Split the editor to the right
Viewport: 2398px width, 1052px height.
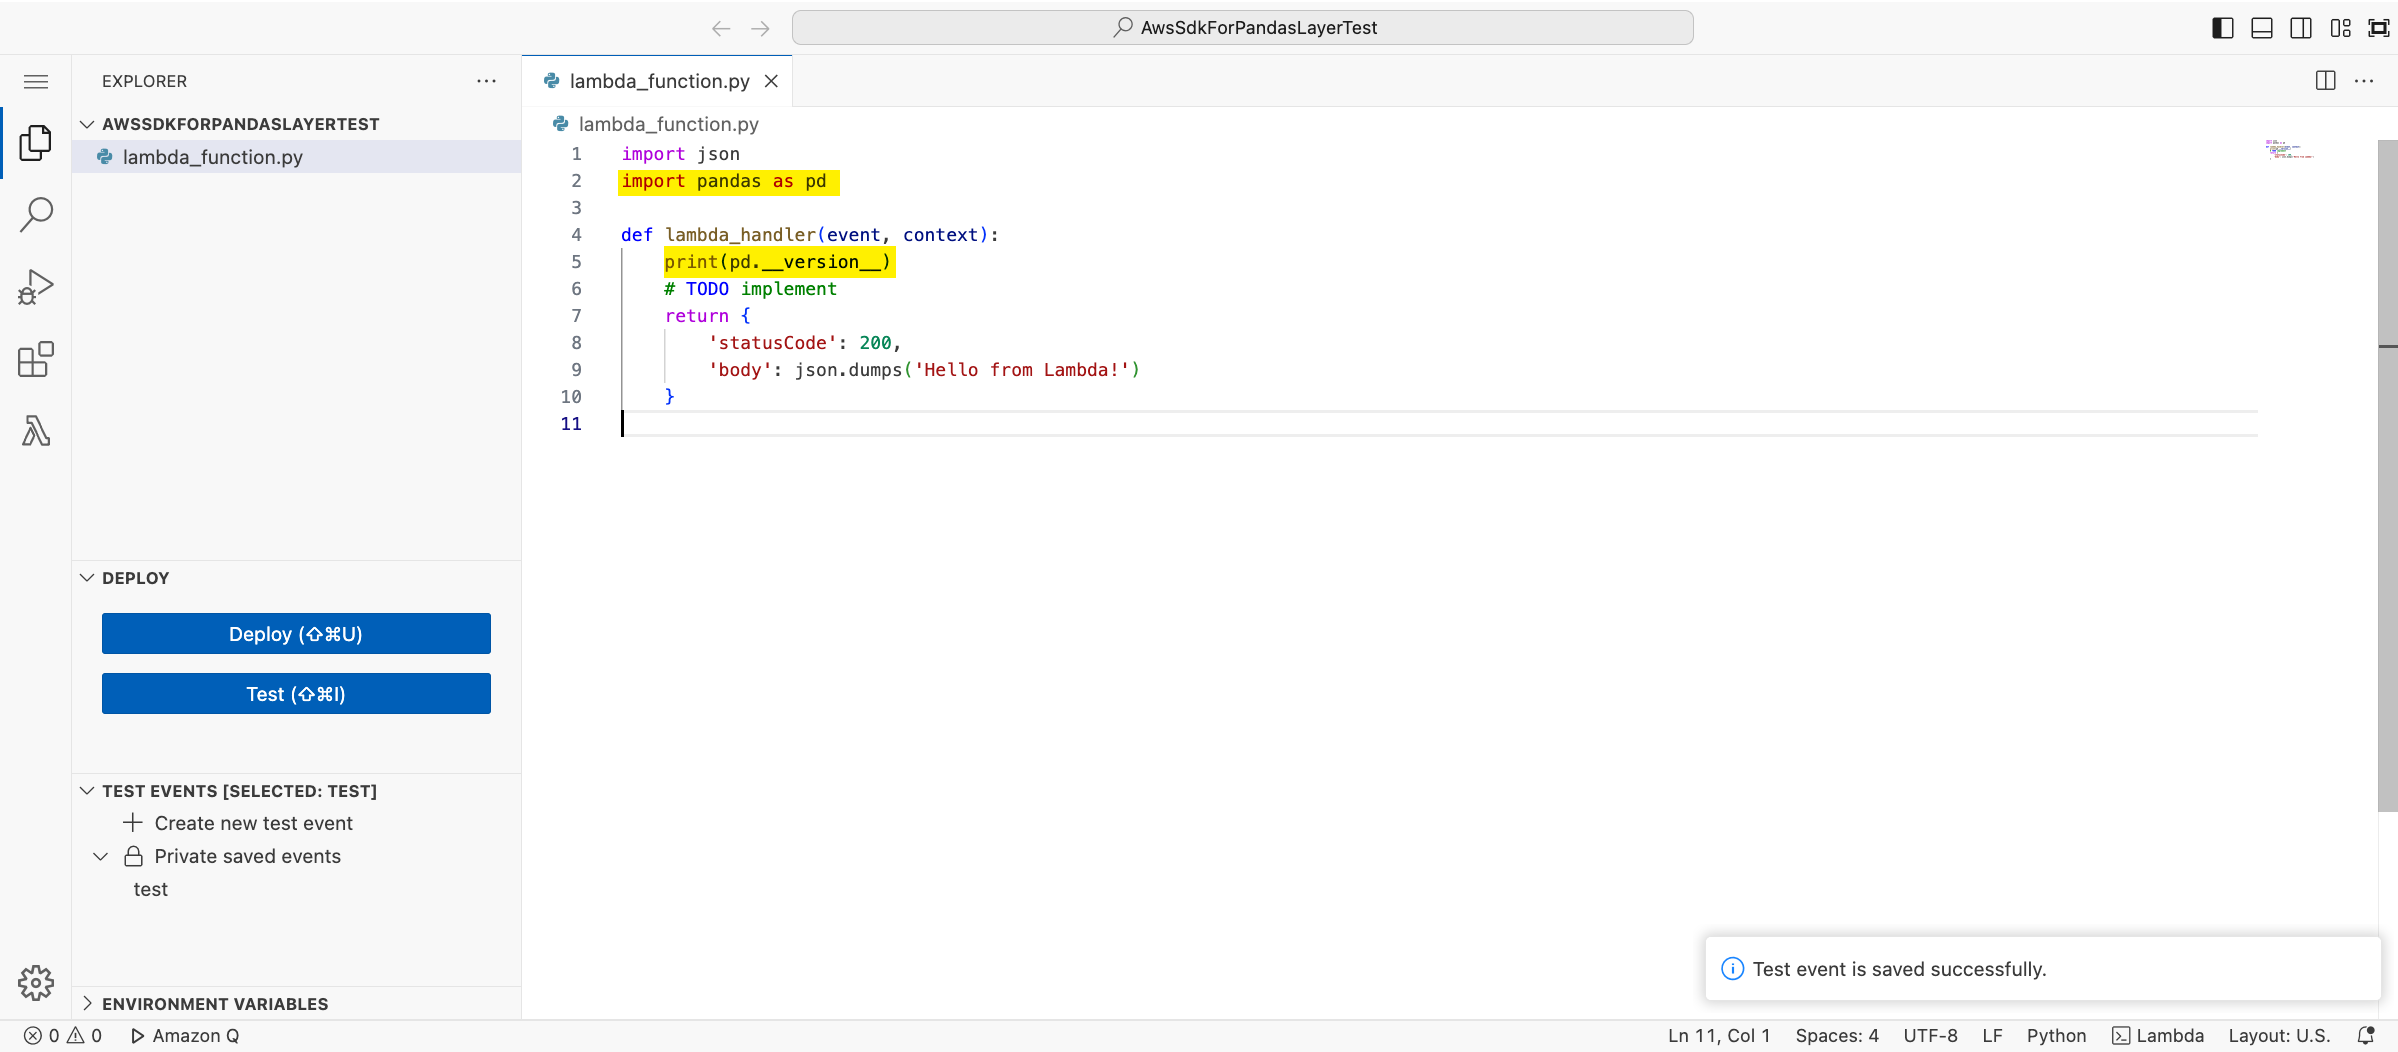(x=2326, y=81)
